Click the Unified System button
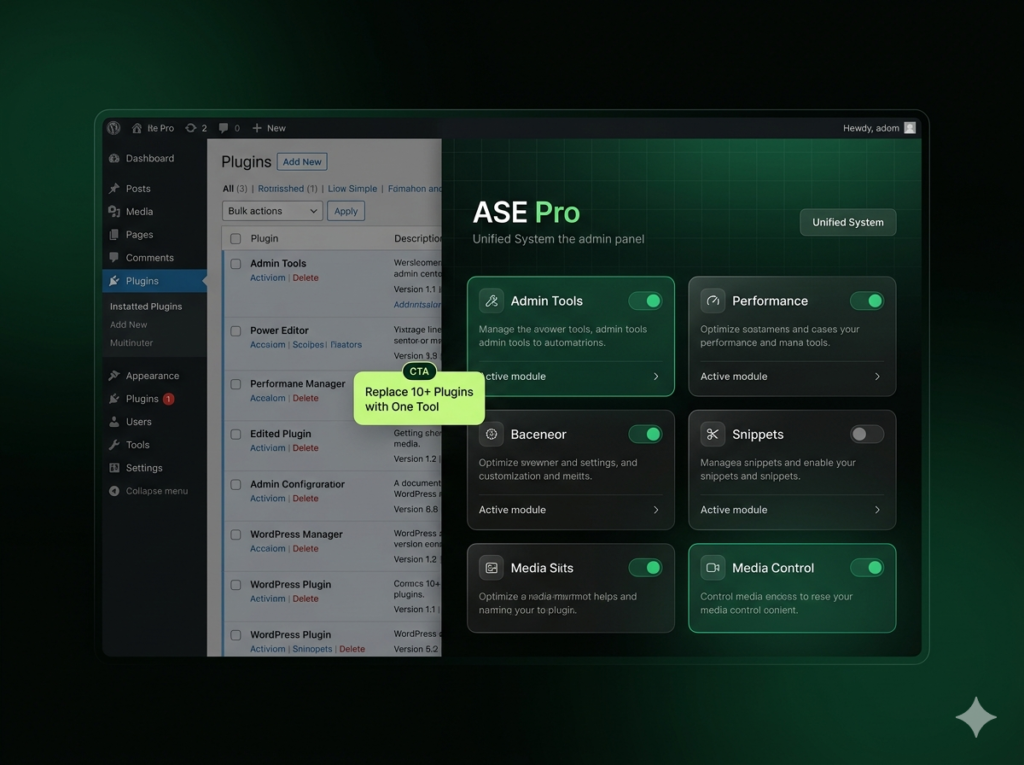 point(848,222)
